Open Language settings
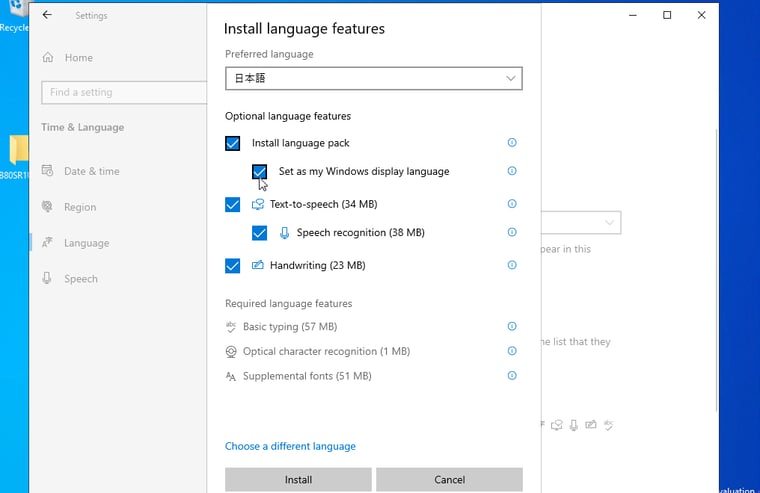Screen dimensions: 760x493 [x=86, y=243]
